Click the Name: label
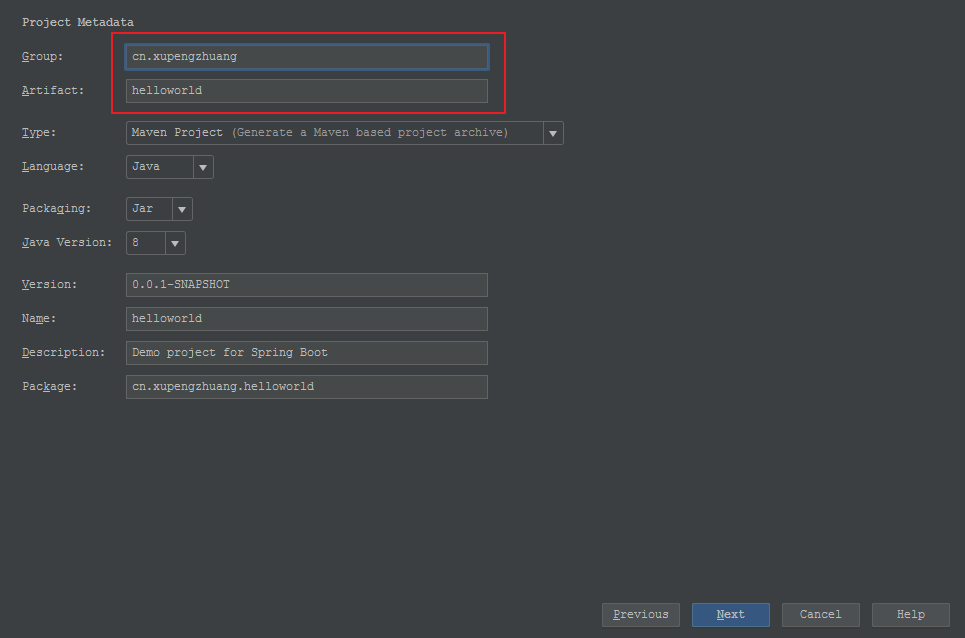 39,319
